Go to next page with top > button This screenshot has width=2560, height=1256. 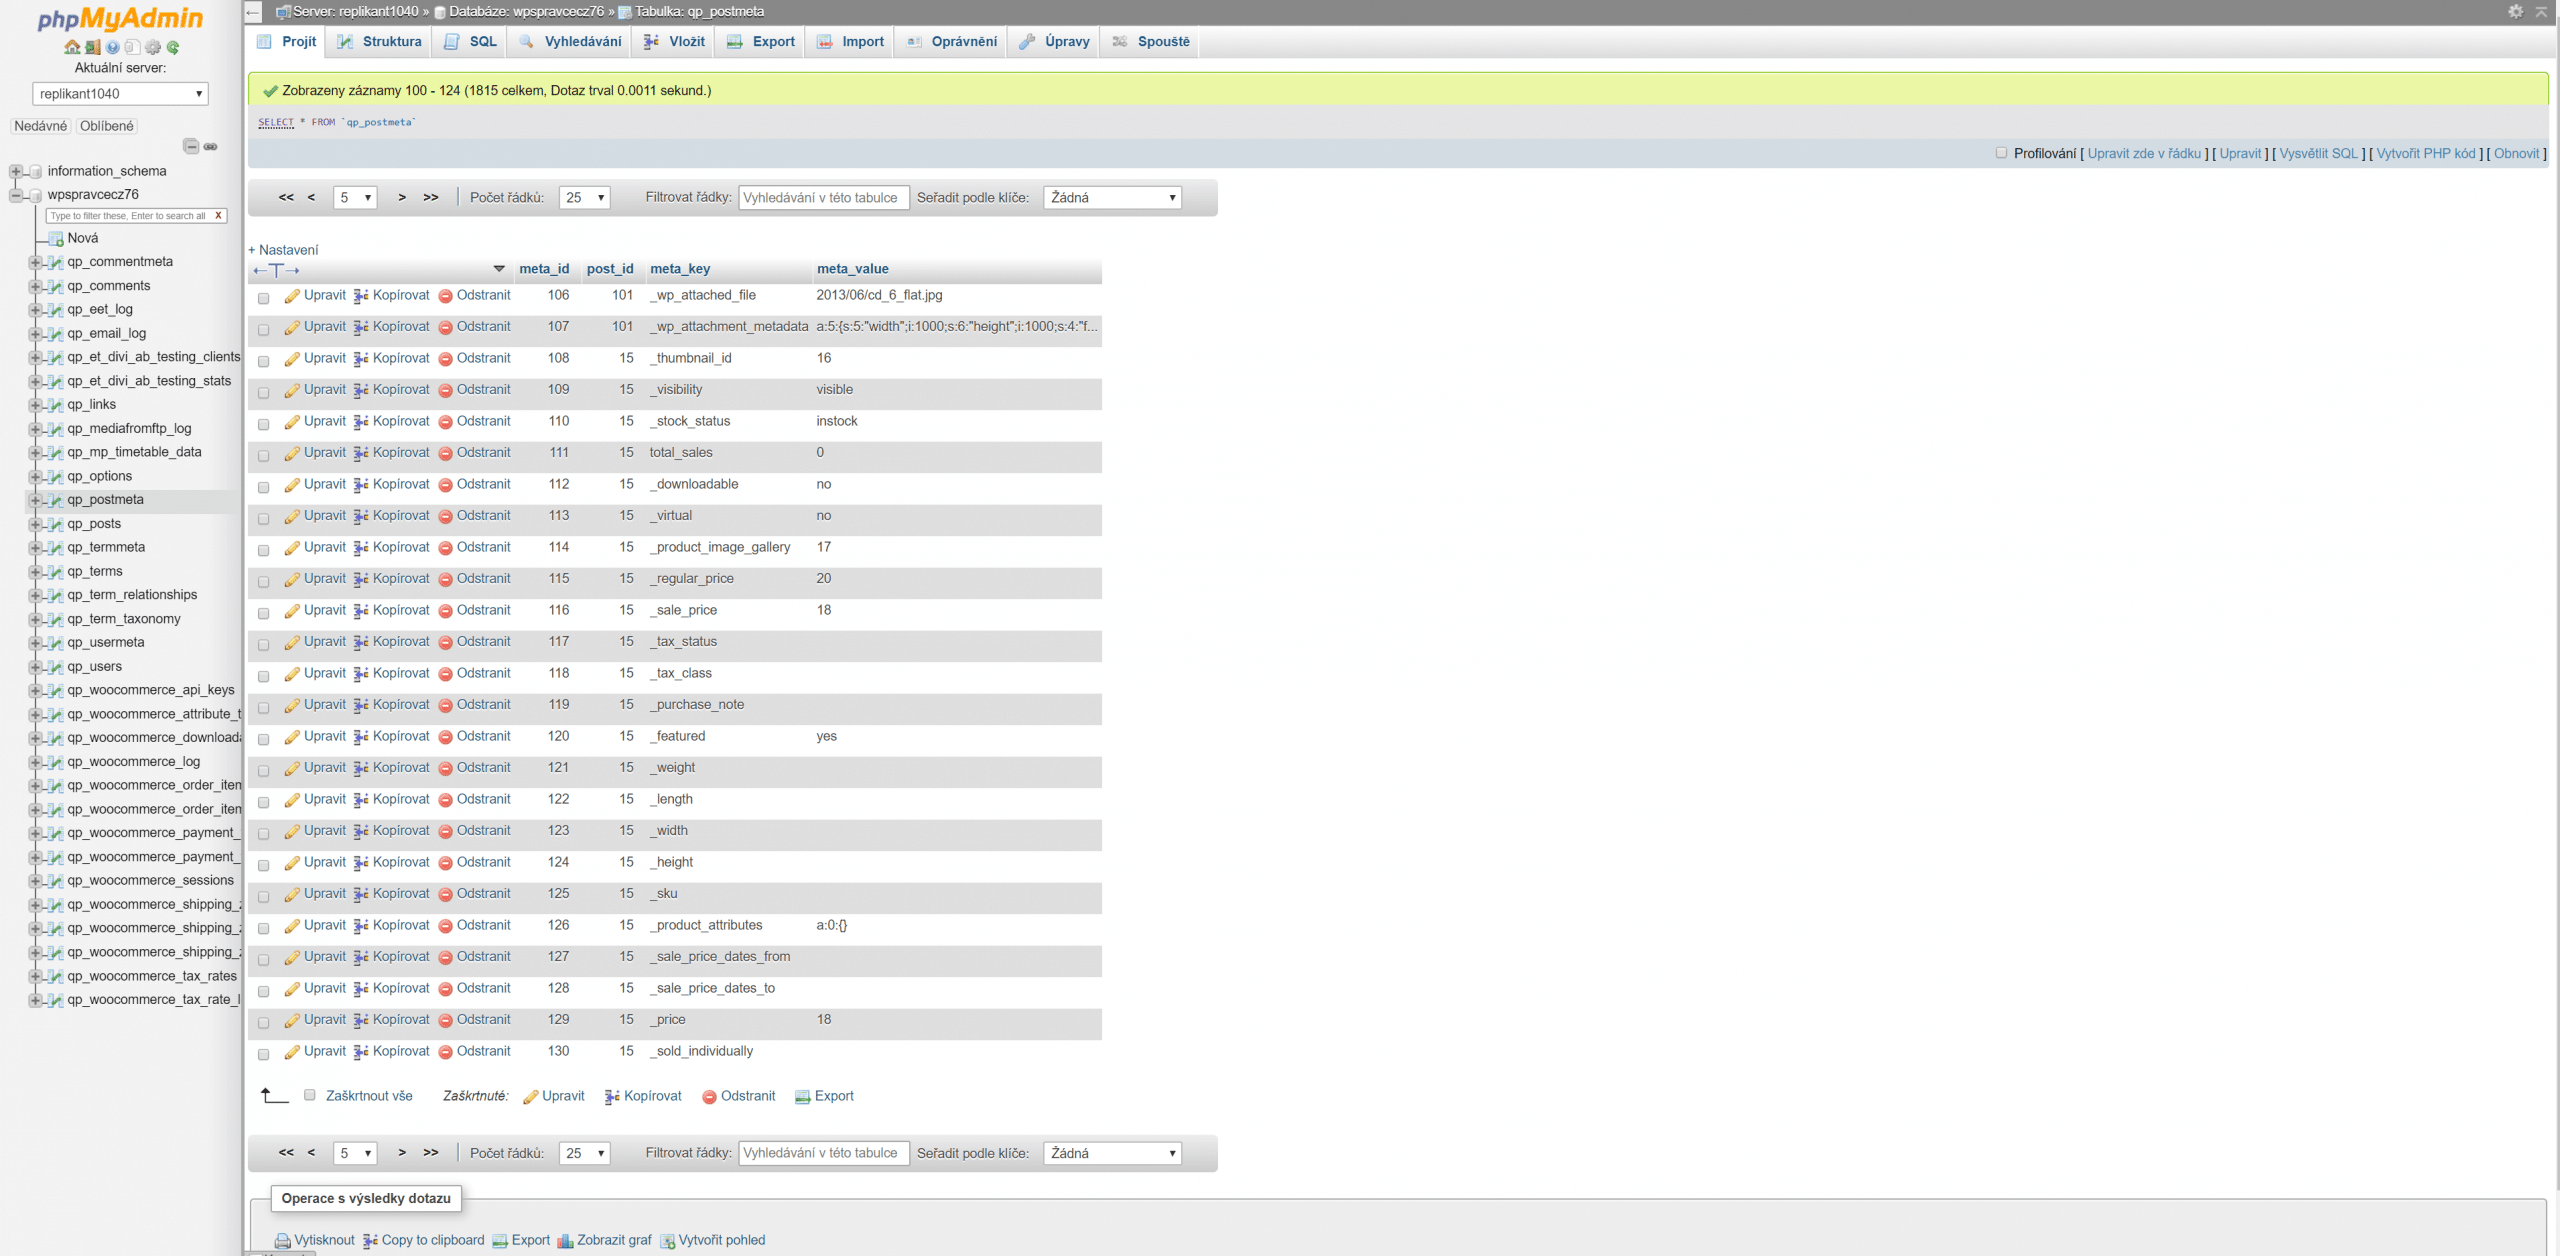[x=402, y=198]
